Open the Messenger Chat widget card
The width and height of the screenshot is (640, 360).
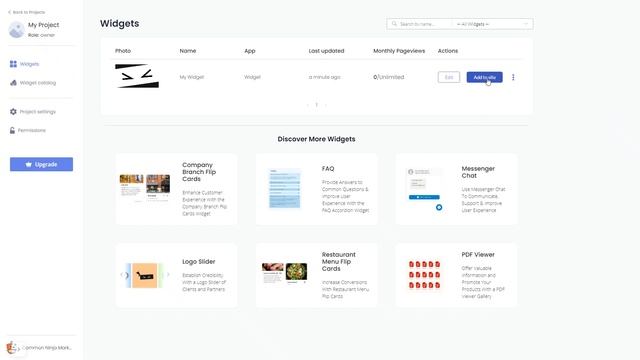[x=456, y=189]
